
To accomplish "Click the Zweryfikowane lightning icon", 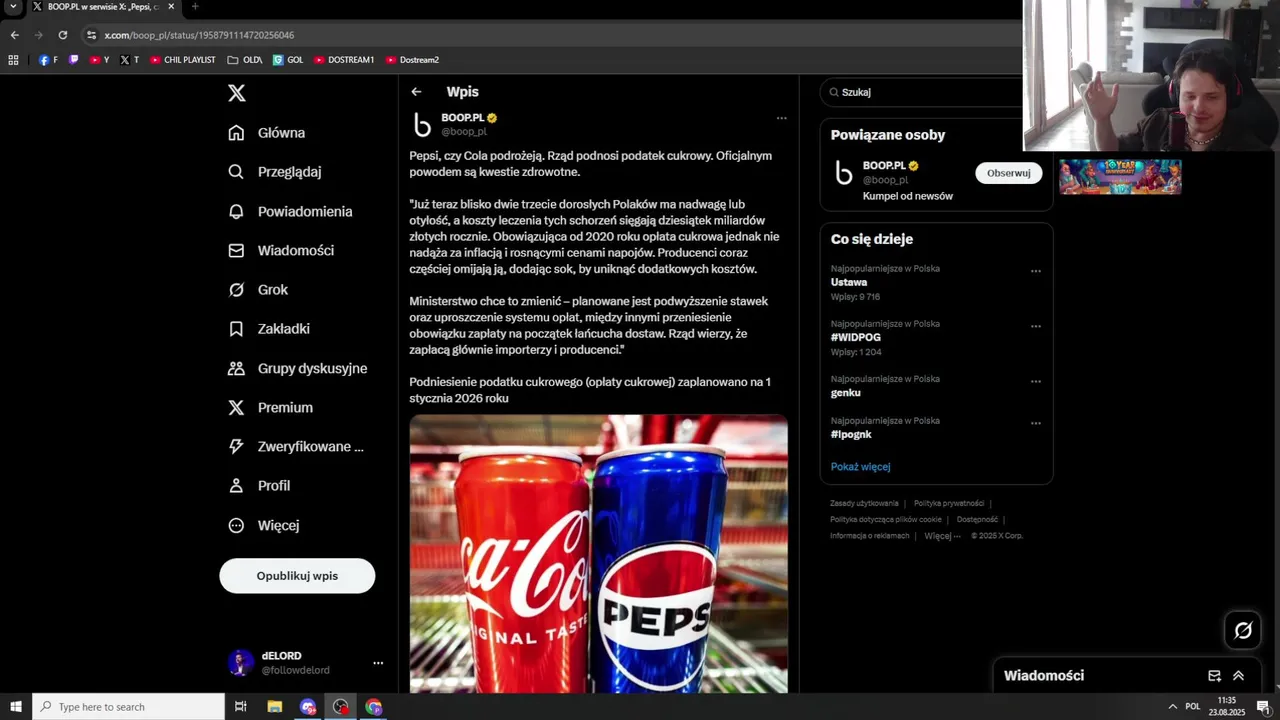I will point(236,446).
